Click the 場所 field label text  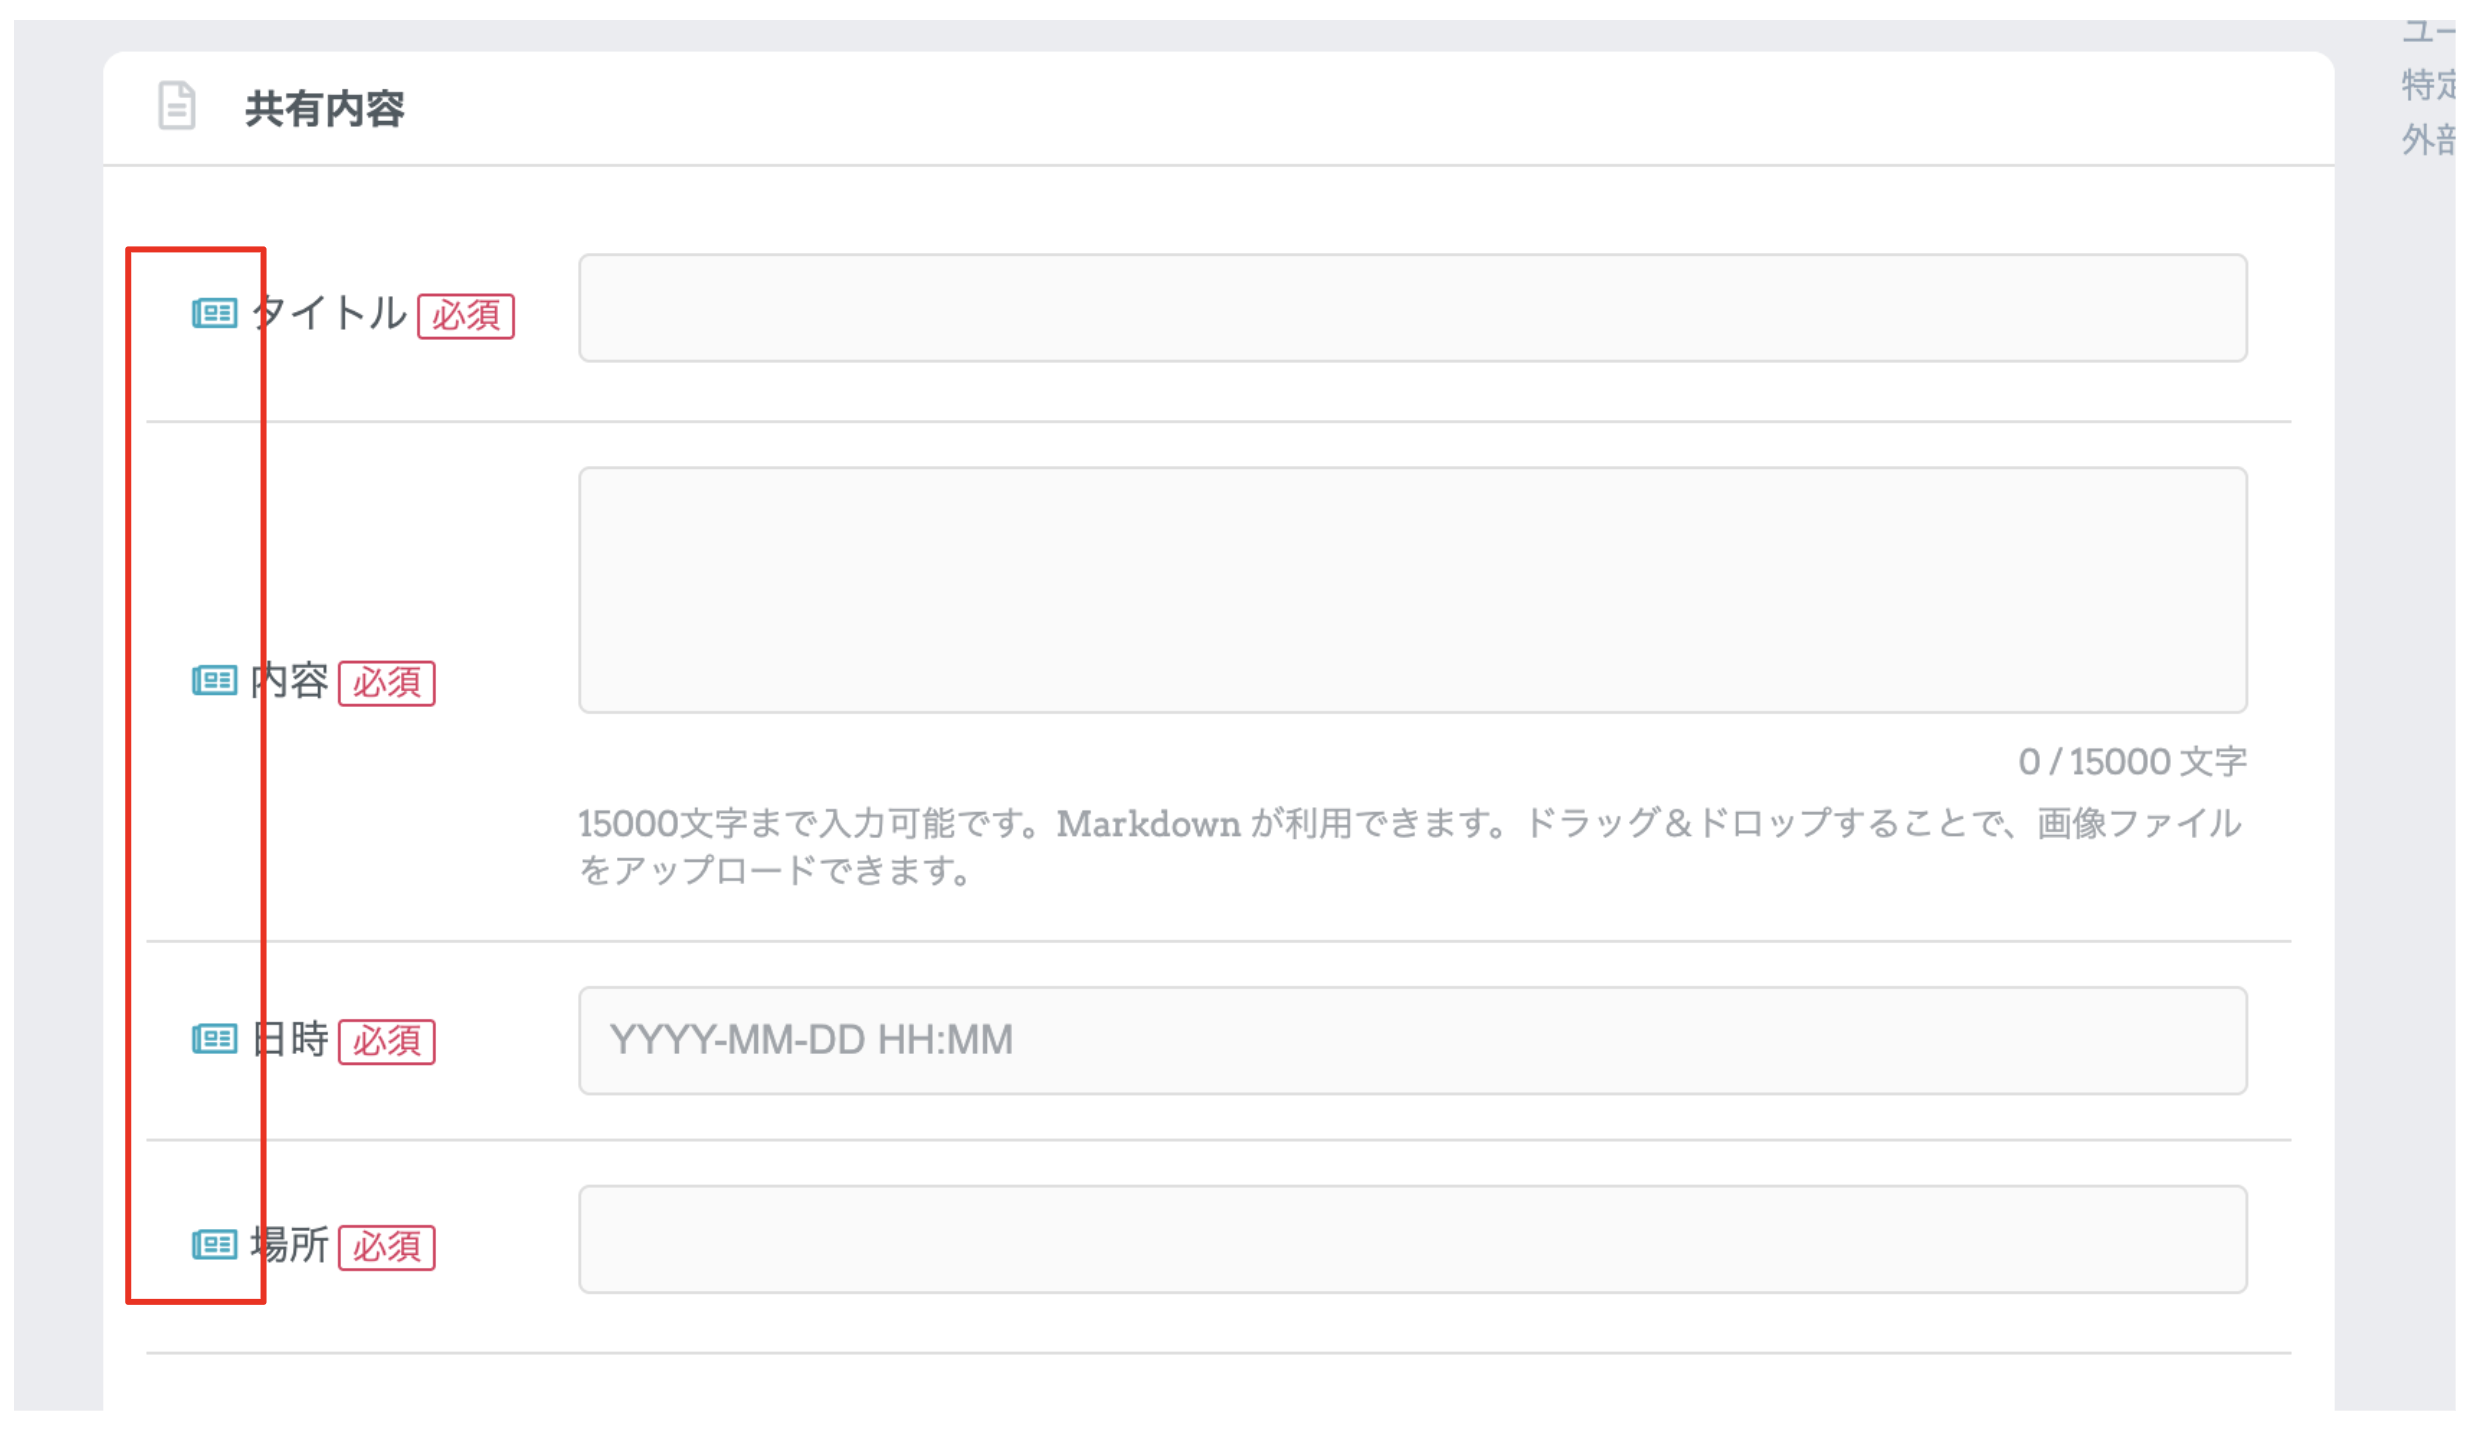[x=290, y=1245]
